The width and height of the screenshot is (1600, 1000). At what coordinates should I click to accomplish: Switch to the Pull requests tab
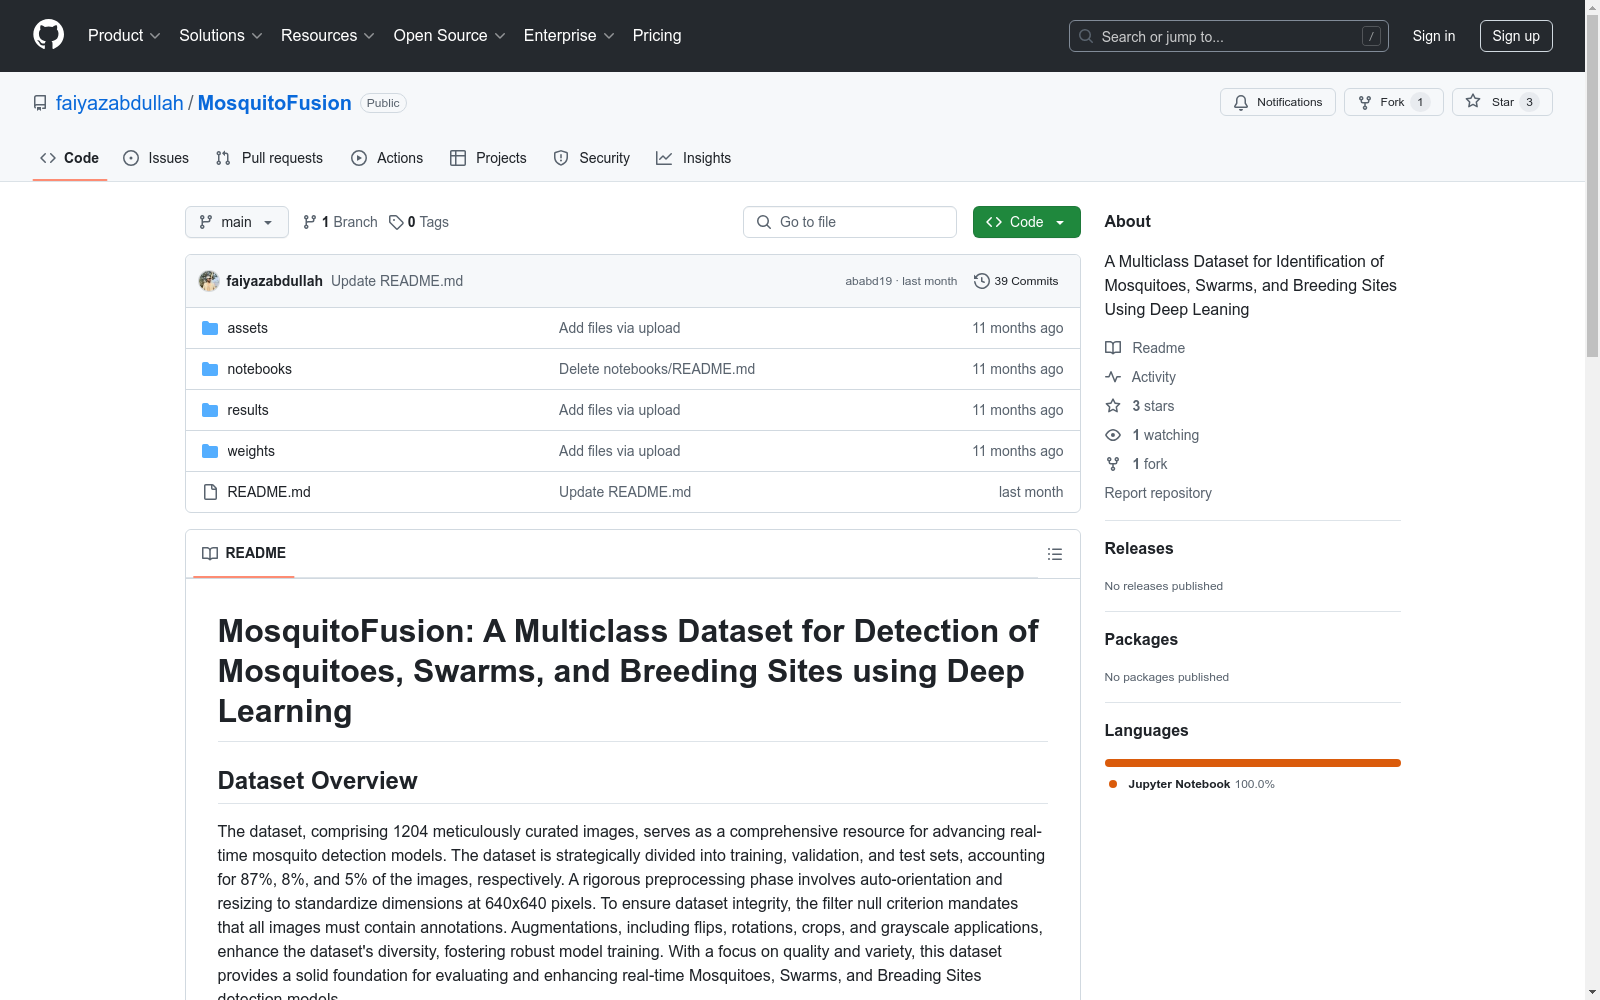click(269, 158)
